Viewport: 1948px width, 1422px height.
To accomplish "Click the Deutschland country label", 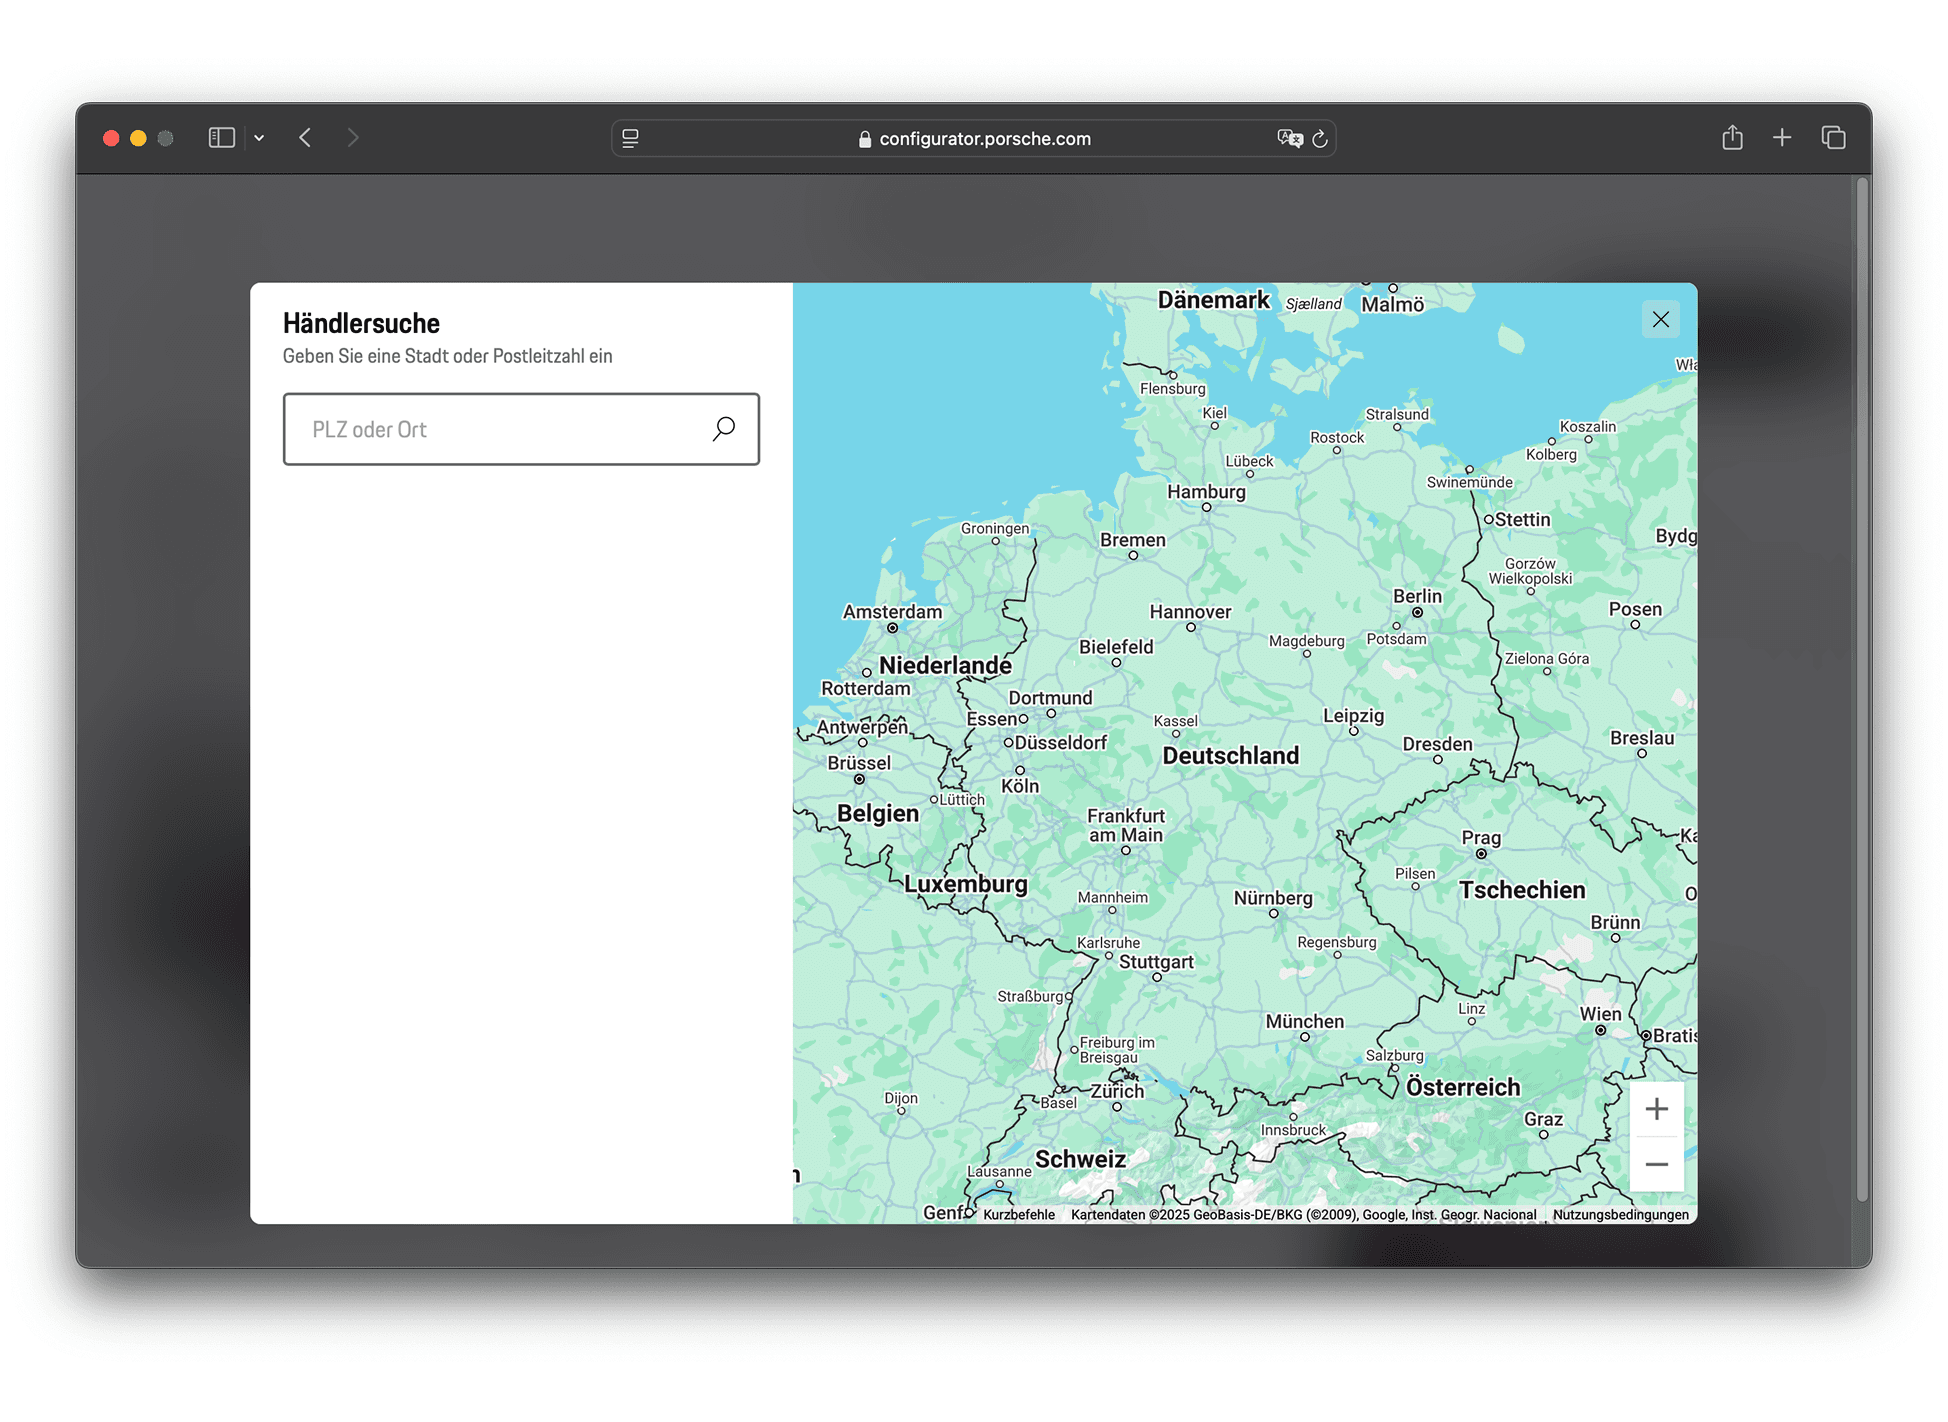I will coord(1231,756).
